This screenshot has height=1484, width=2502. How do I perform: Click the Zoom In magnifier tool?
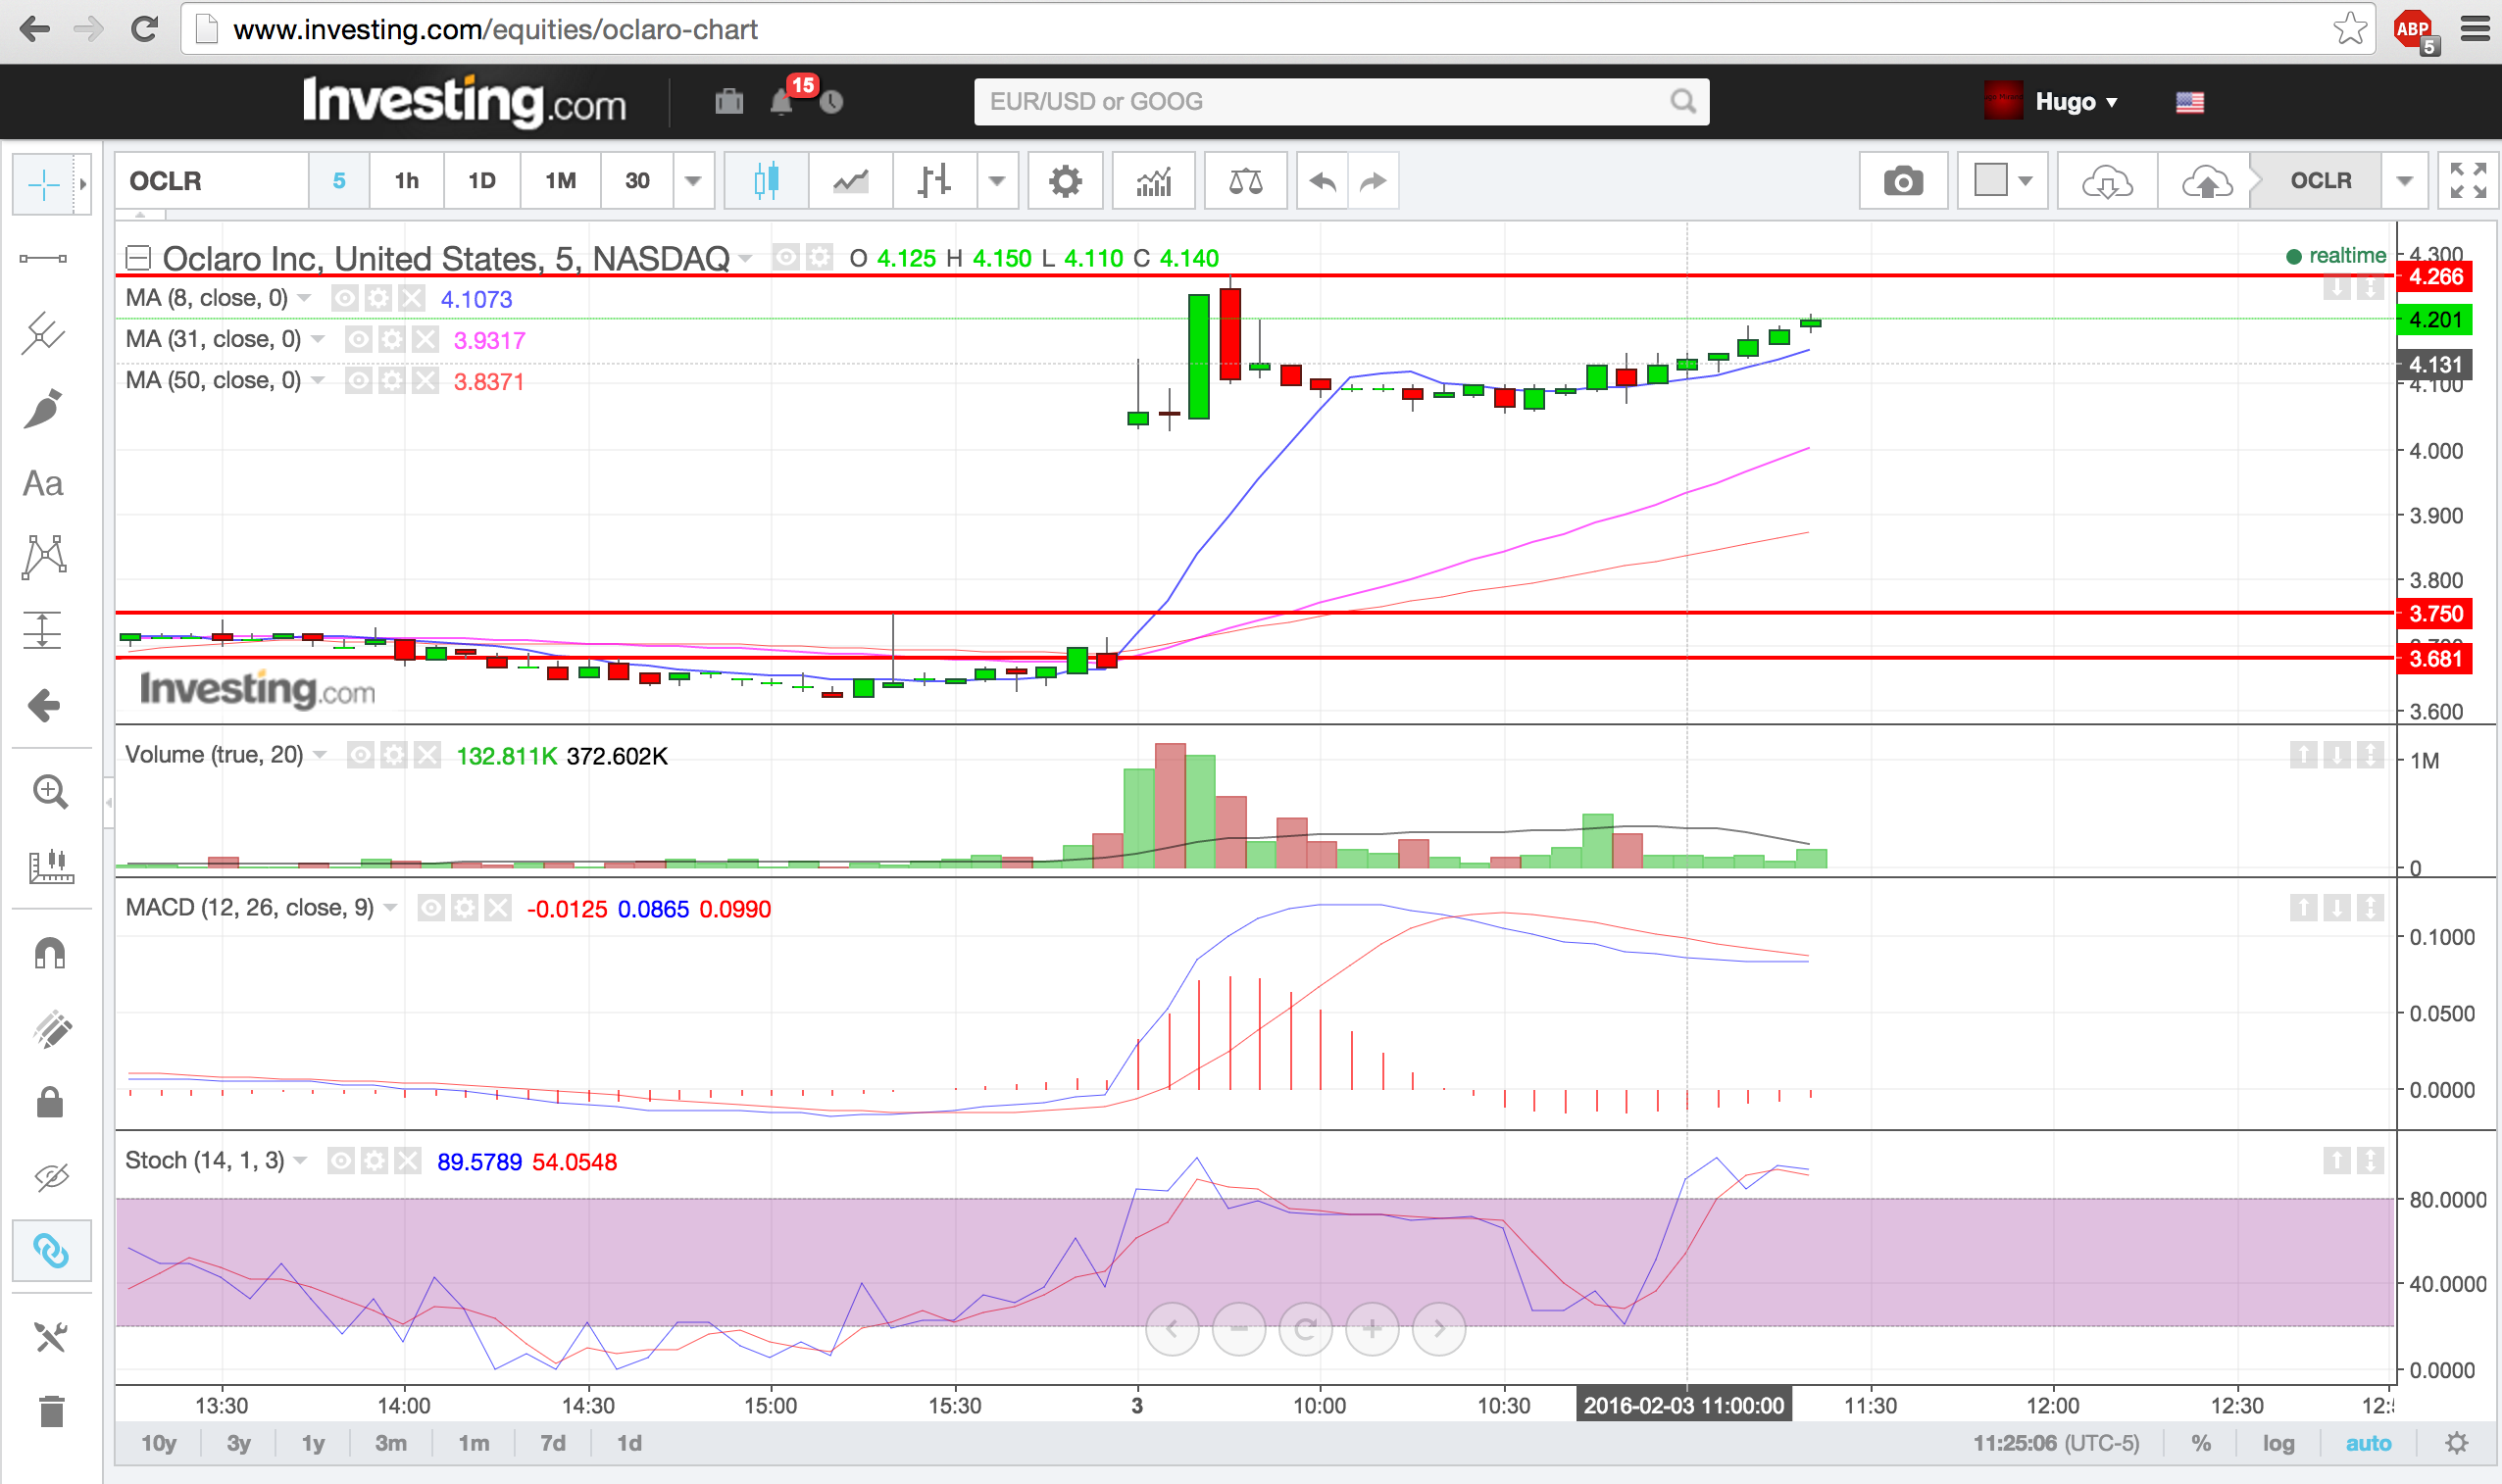click(x=49, y=792)
